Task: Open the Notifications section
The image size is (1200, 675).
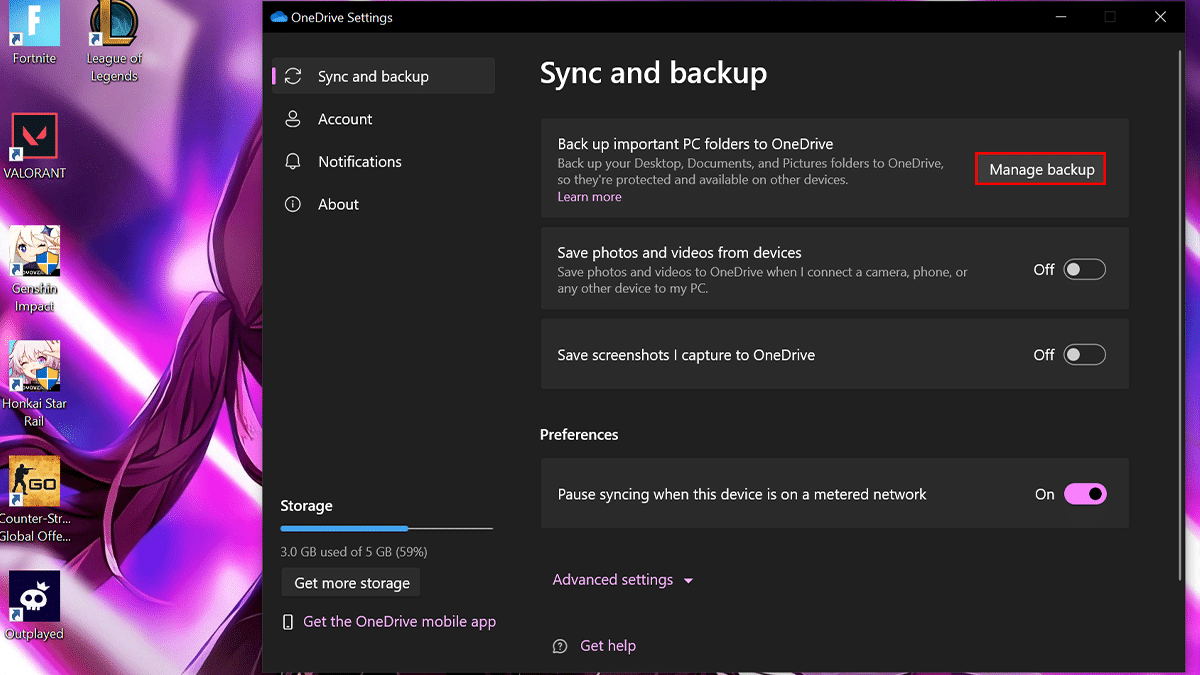Action: (359, 162)
